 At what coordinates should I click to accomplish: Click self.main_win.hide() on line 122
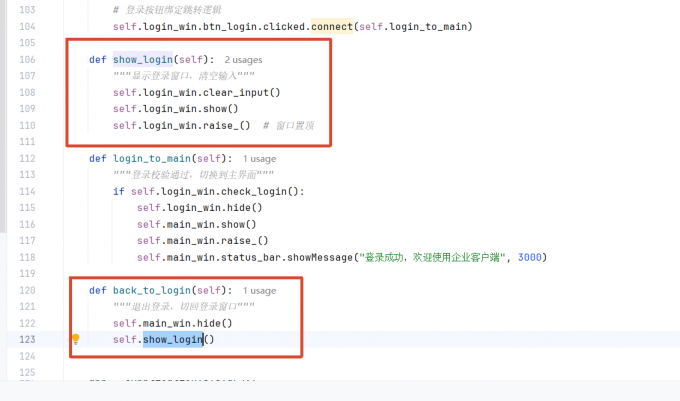173,323
